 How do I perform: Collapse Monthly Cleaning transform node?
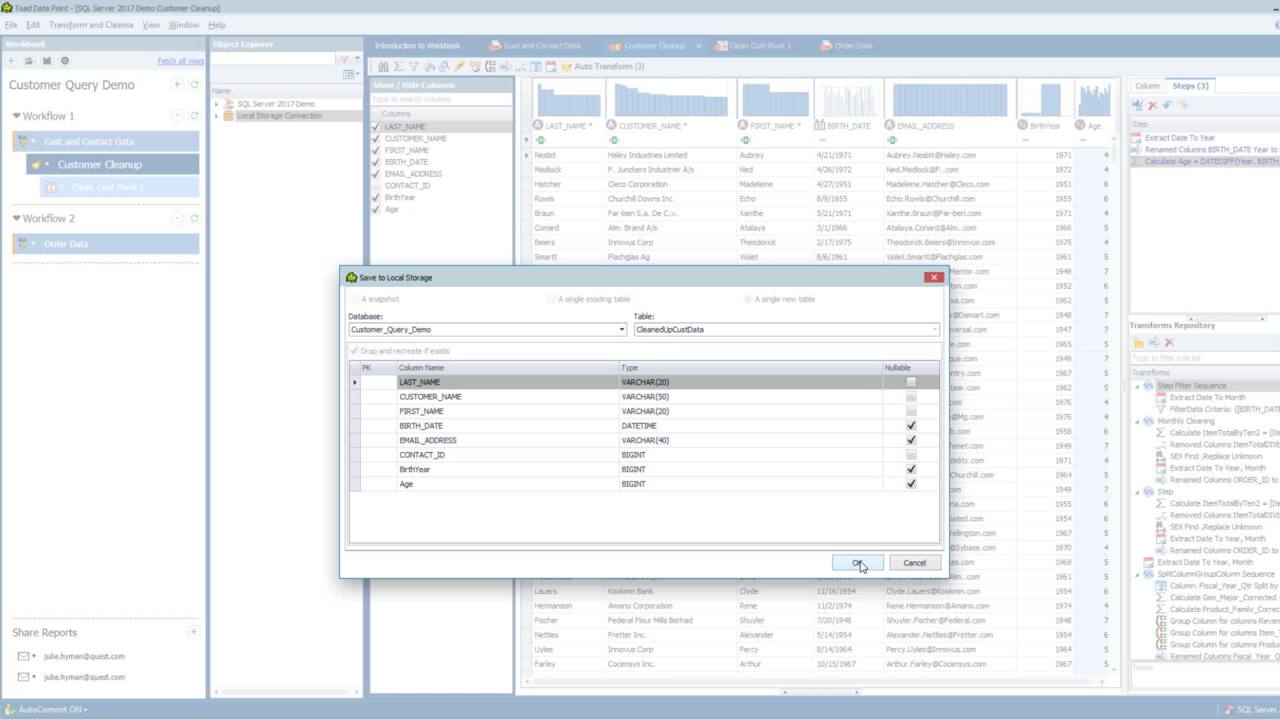[x=1137, y=421]
